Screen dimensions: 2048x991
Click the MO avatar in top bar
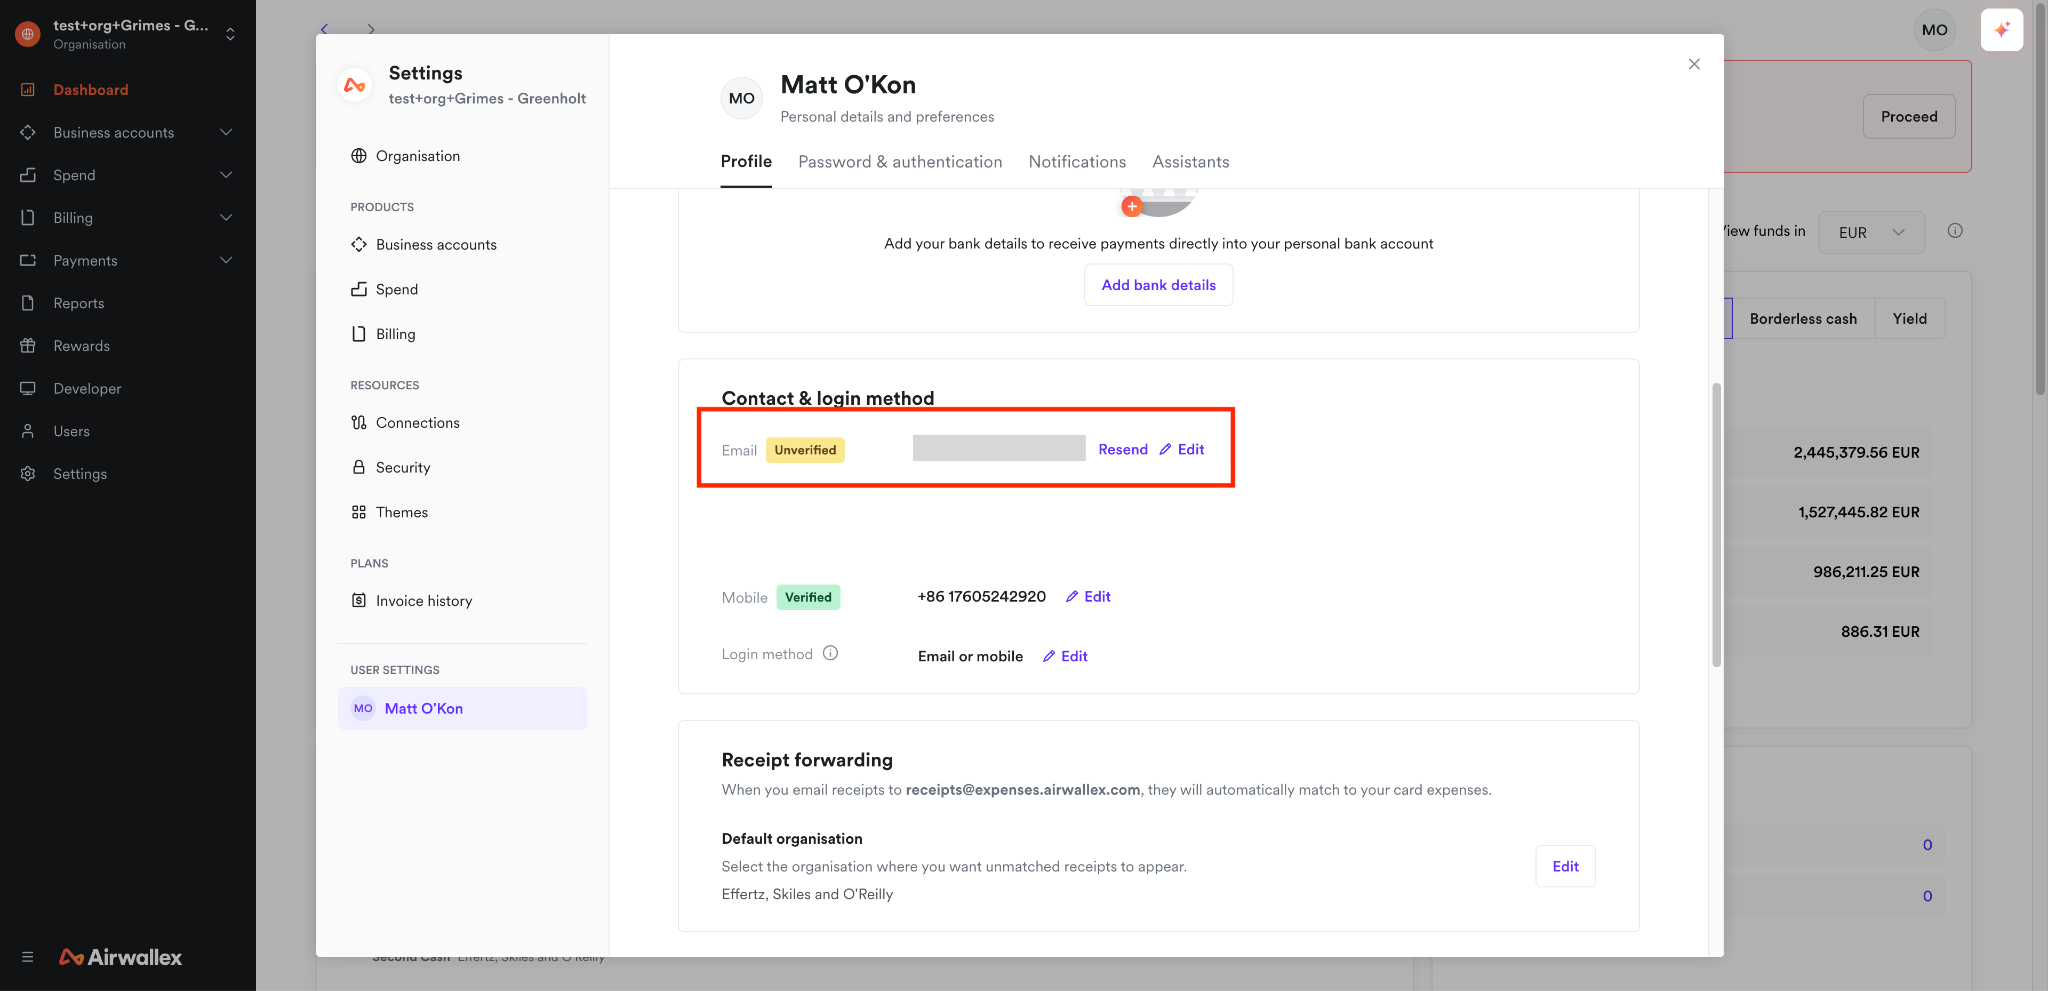point(1934,30)
